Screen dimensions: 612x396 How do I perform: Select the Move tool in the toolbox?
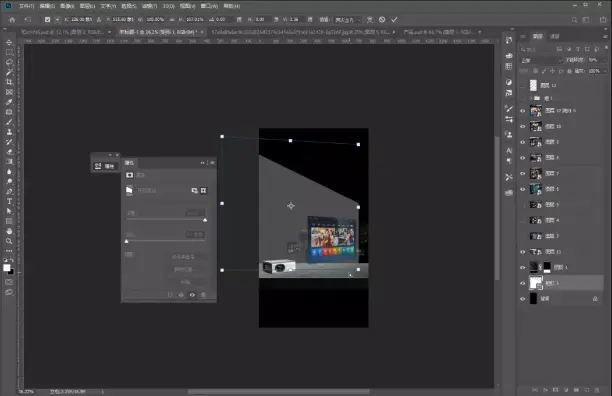(x=9, y=42)
